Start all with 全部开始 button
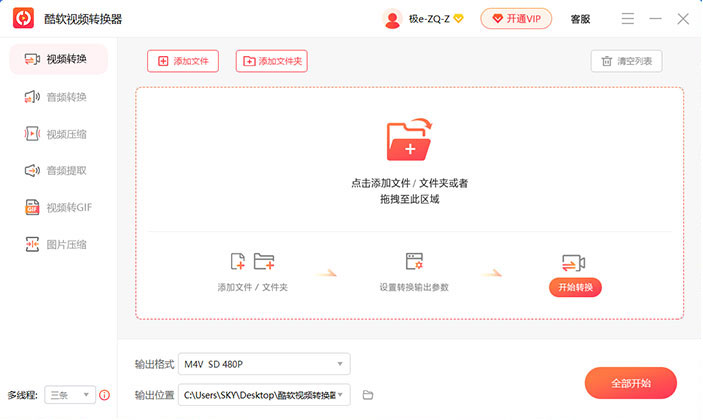This screenshot has height=420, width=703. [631, 383]
